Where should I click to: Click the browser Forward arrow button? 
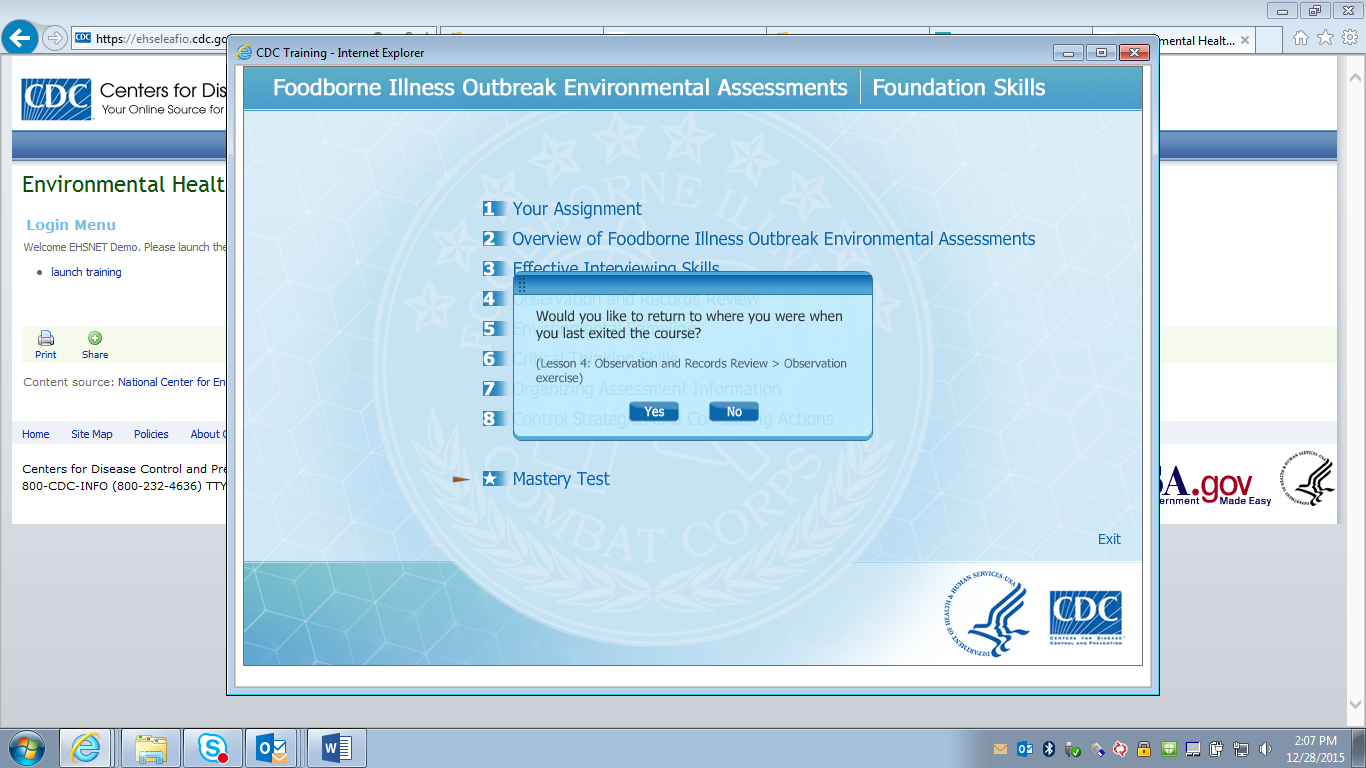point(55,38)
